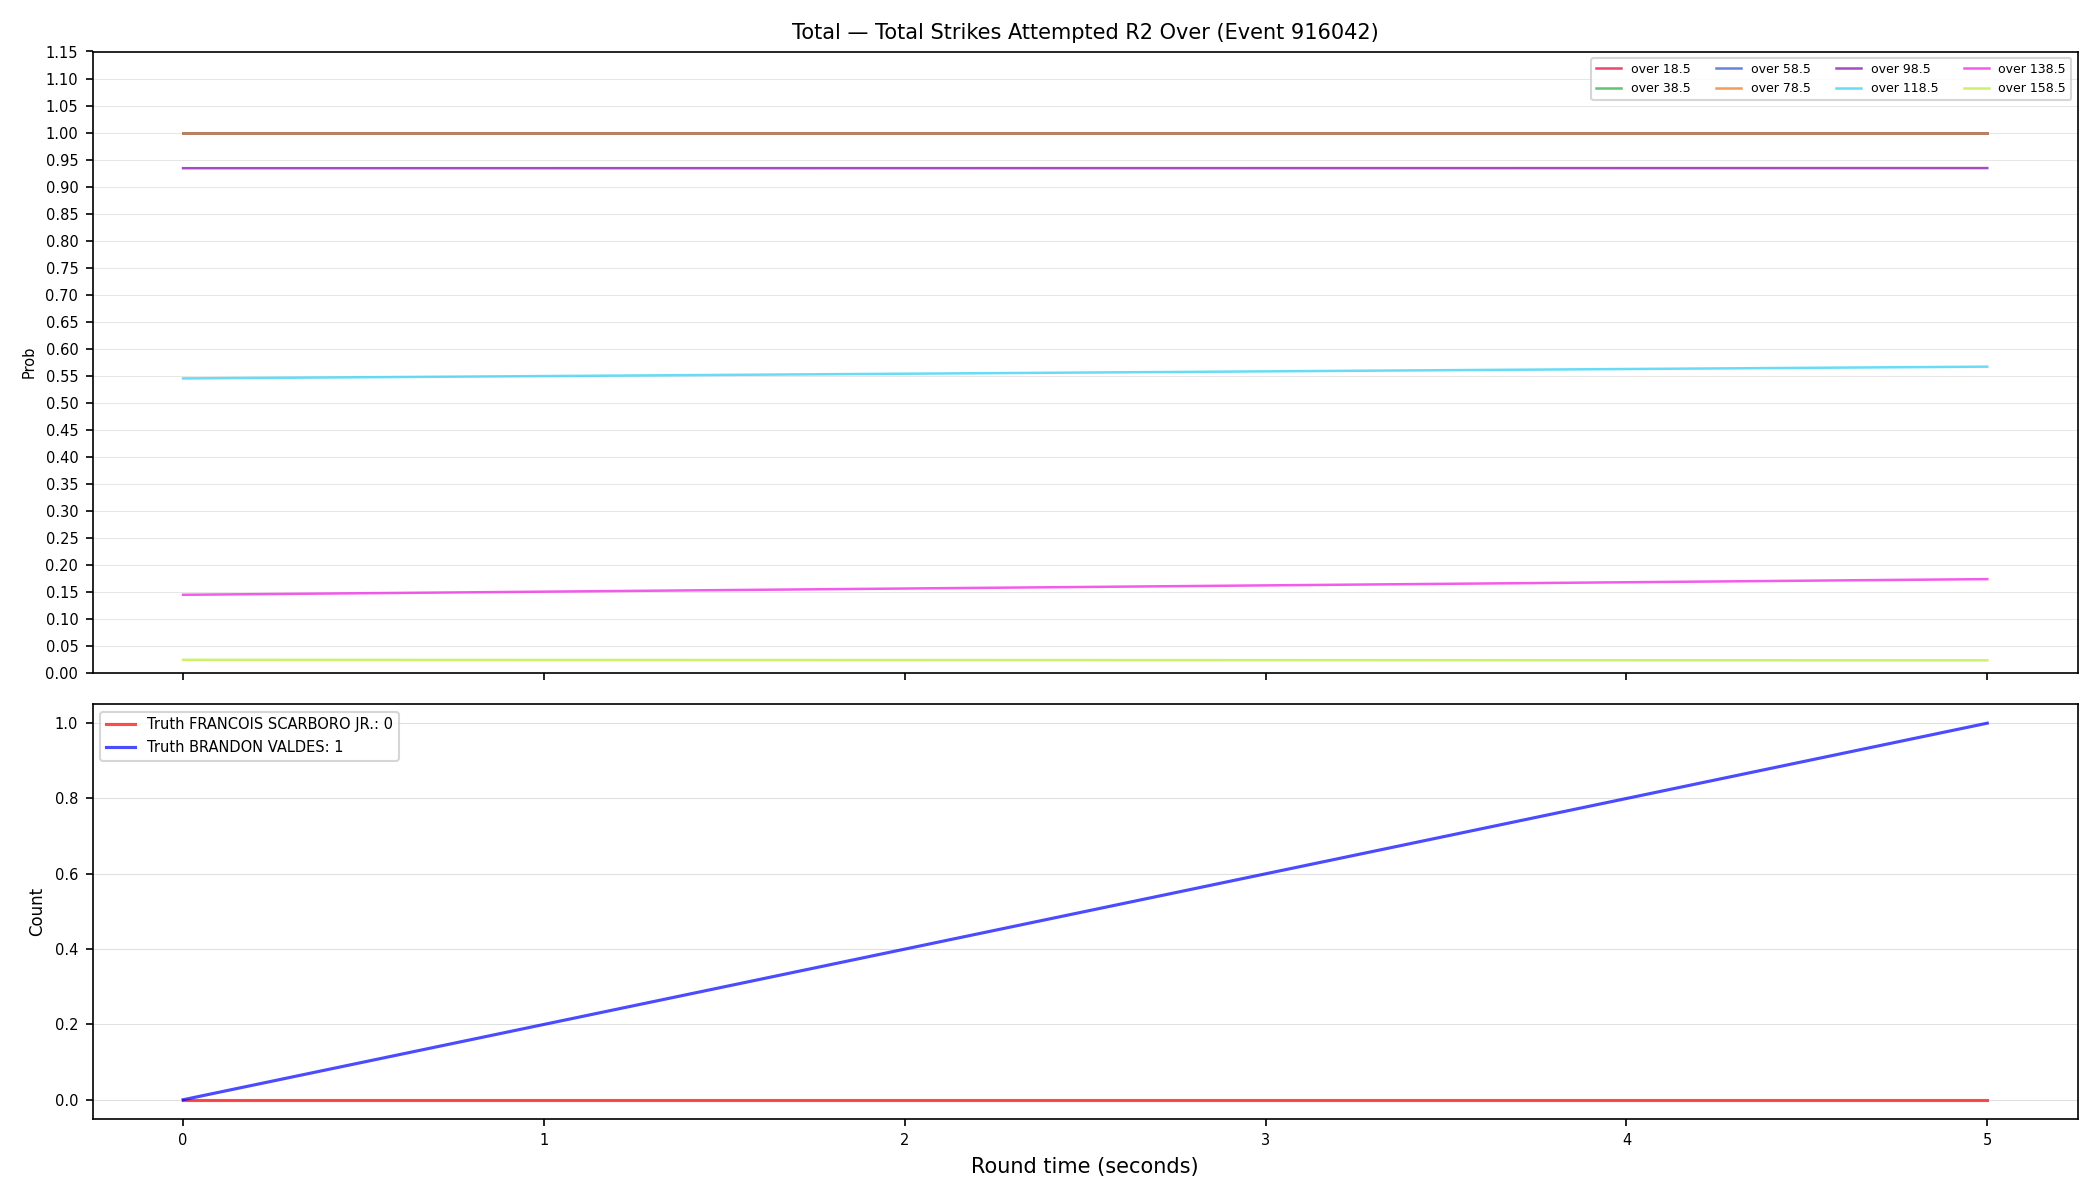The height and width of the screenshot is (1200, 2100).
Task: Click the 0.95 tick on Prob axis
Action: 62,161
